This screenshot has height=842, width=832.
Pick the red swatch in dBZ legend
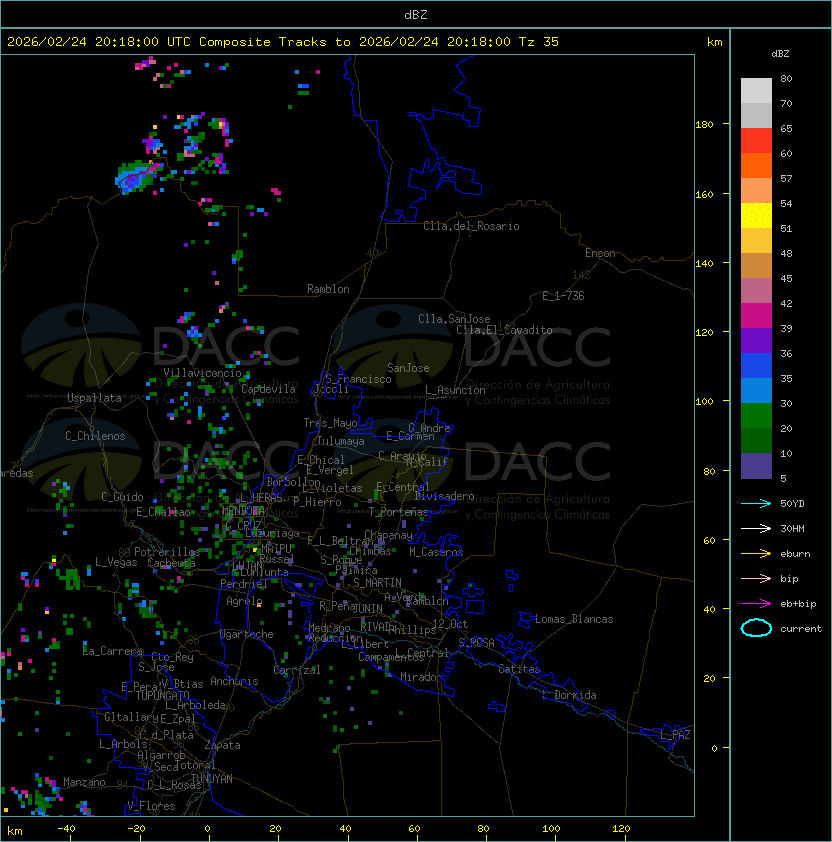pos(756,141)
